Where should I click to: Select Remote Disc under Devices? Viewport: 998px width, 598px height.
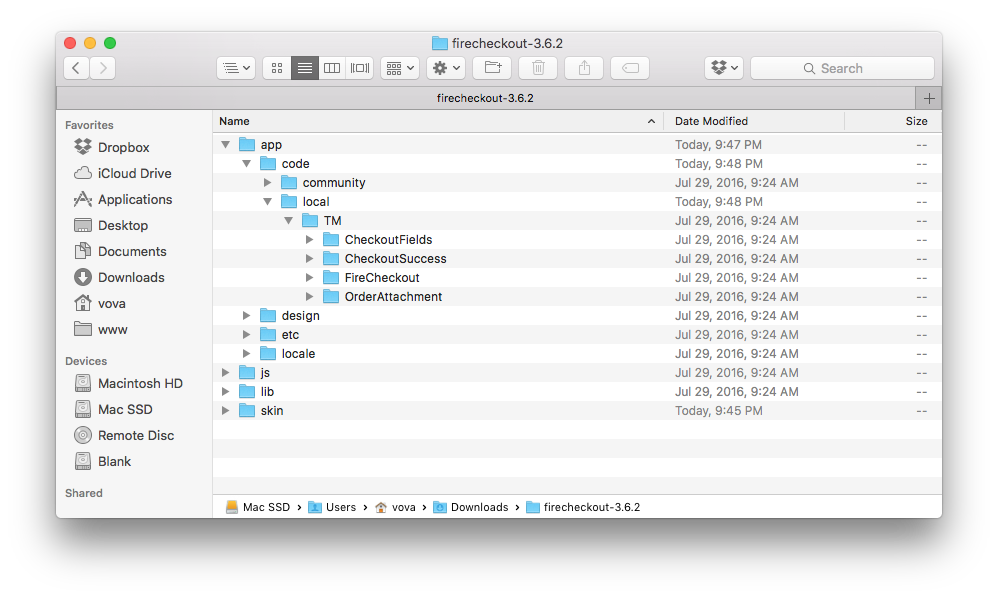coord(124,435)
